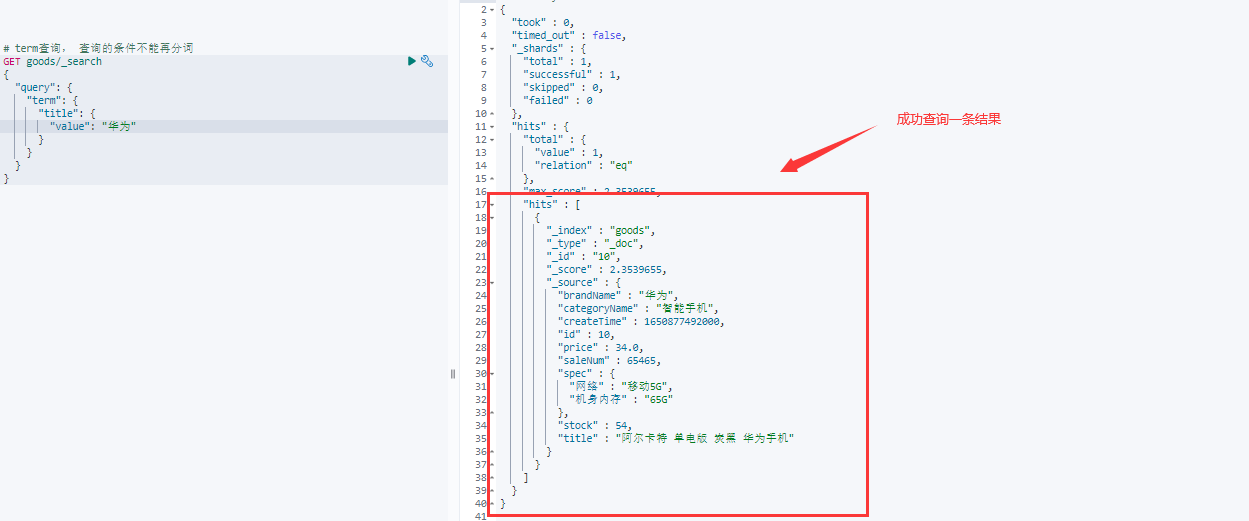Click the "title" : "阿尔卡特..." response line
The width and height of the screenshot is (1249, 521).
click(x=676, y=438)
